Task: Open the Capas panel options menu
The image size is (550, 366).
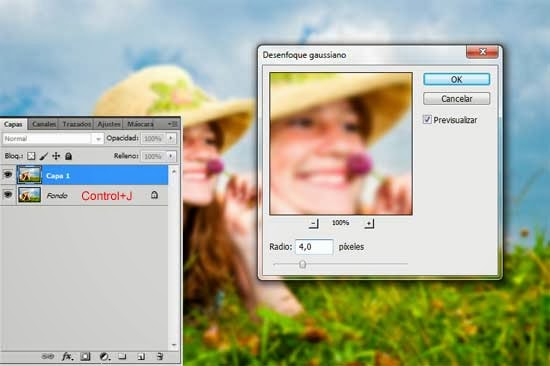Action: (173, 124)
